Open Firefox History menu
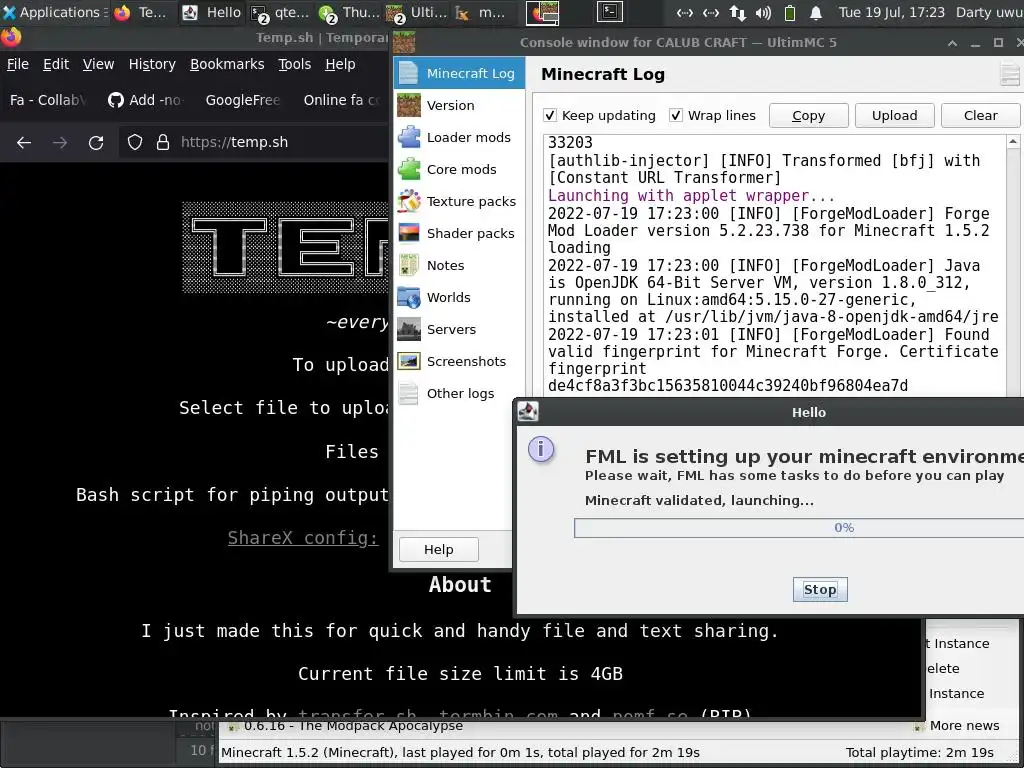This screenshot has height=768, width=1024. [x=152, y=64]
